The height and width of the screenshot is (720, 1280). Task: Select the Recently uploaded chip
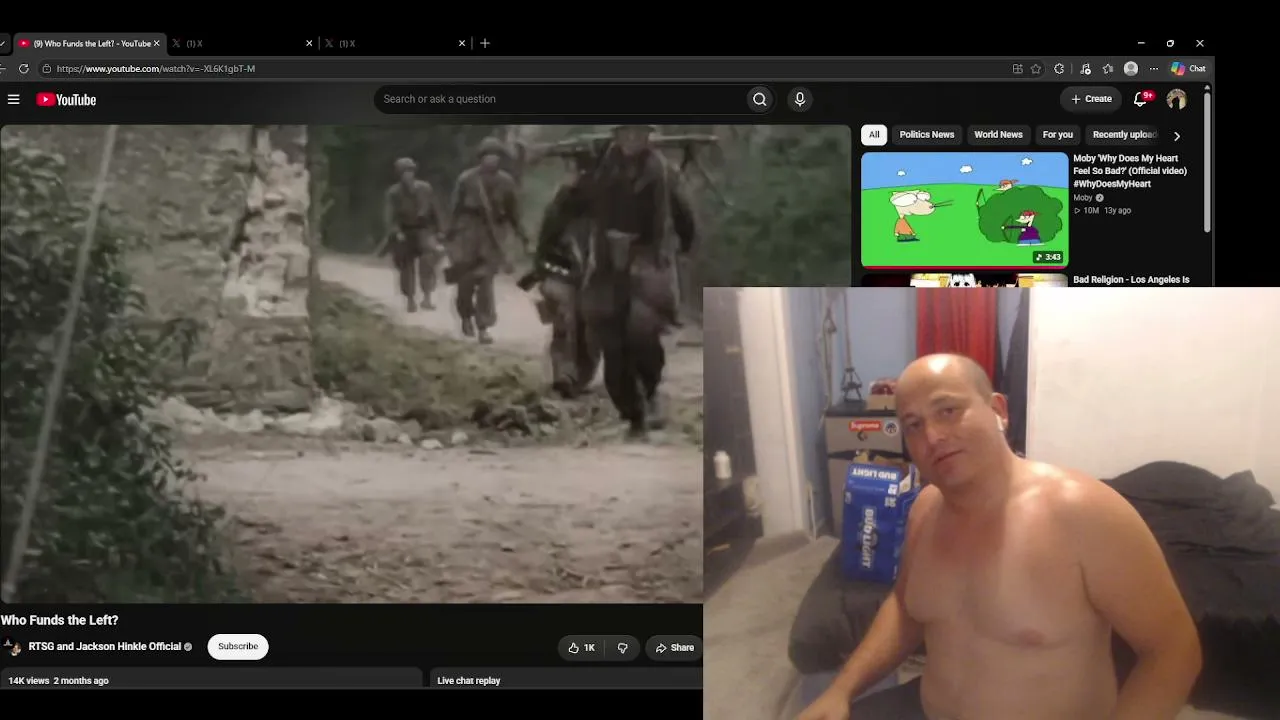[x=1124, y=135]
